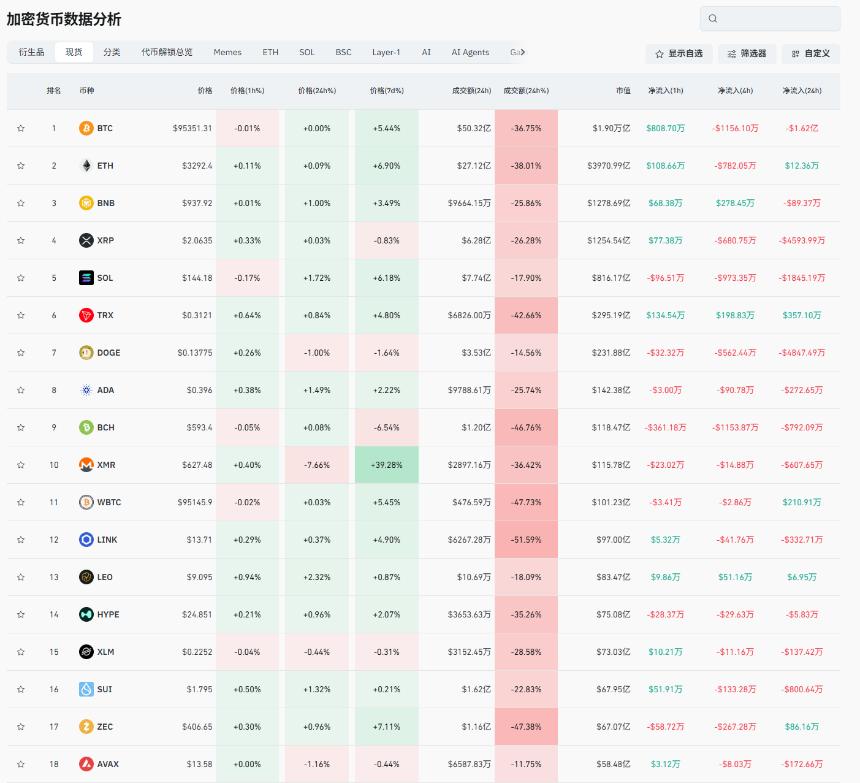Click the -51.59% volume cell for LINK

526,540
